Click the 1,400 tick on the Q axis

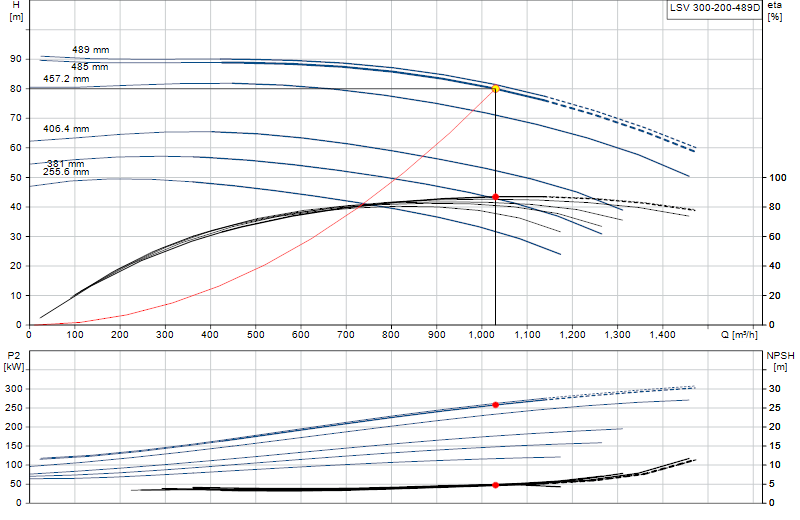pyautogui.click(x=662, y=335)
